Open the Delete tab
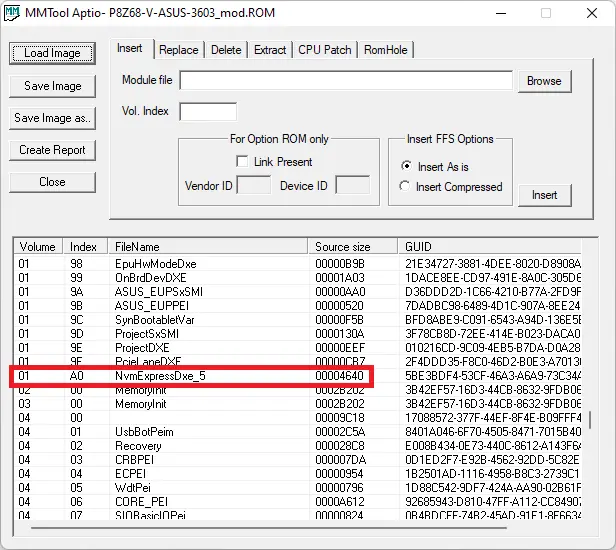The width and height of the screenshot is (616, 550). (x=226, y=50)
